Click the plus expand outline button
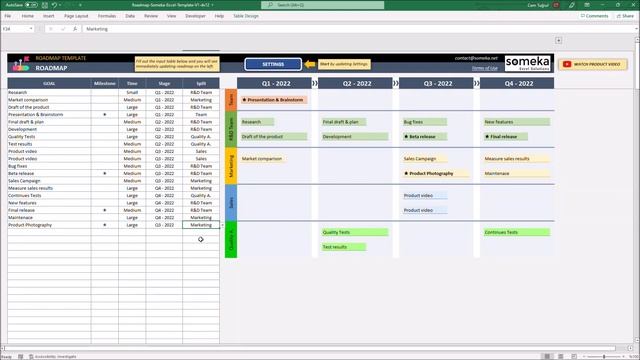This screenshot has width=640, height=360. click(558, 40)
